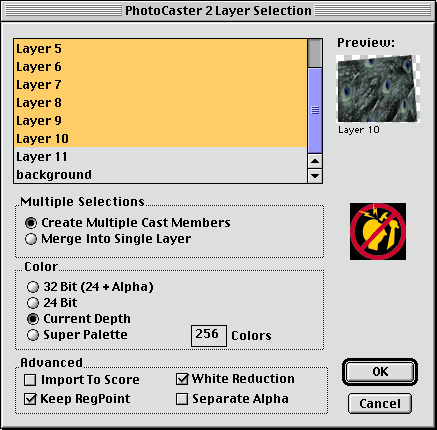Click the Layer 10 preview thumbnail
The width and height of the screenshot is (437, 430).
coord(378,89)
